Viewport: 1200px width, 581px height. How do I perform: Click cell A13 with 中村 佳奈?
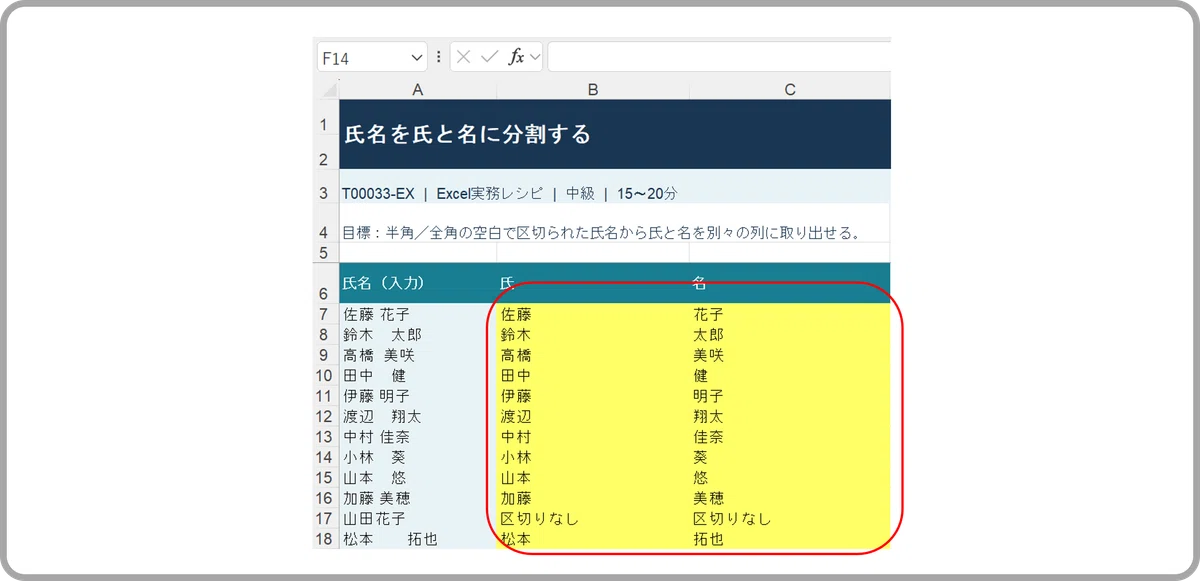(418, 437)
